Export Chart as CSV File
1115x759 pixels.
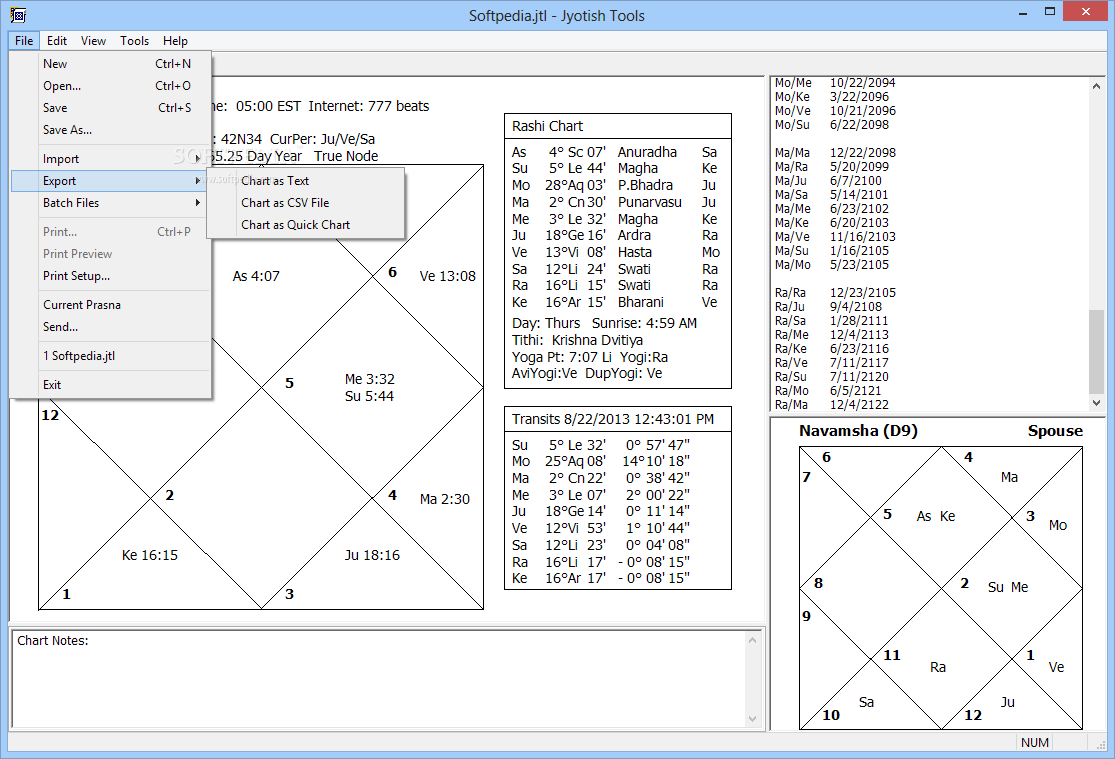306,203
